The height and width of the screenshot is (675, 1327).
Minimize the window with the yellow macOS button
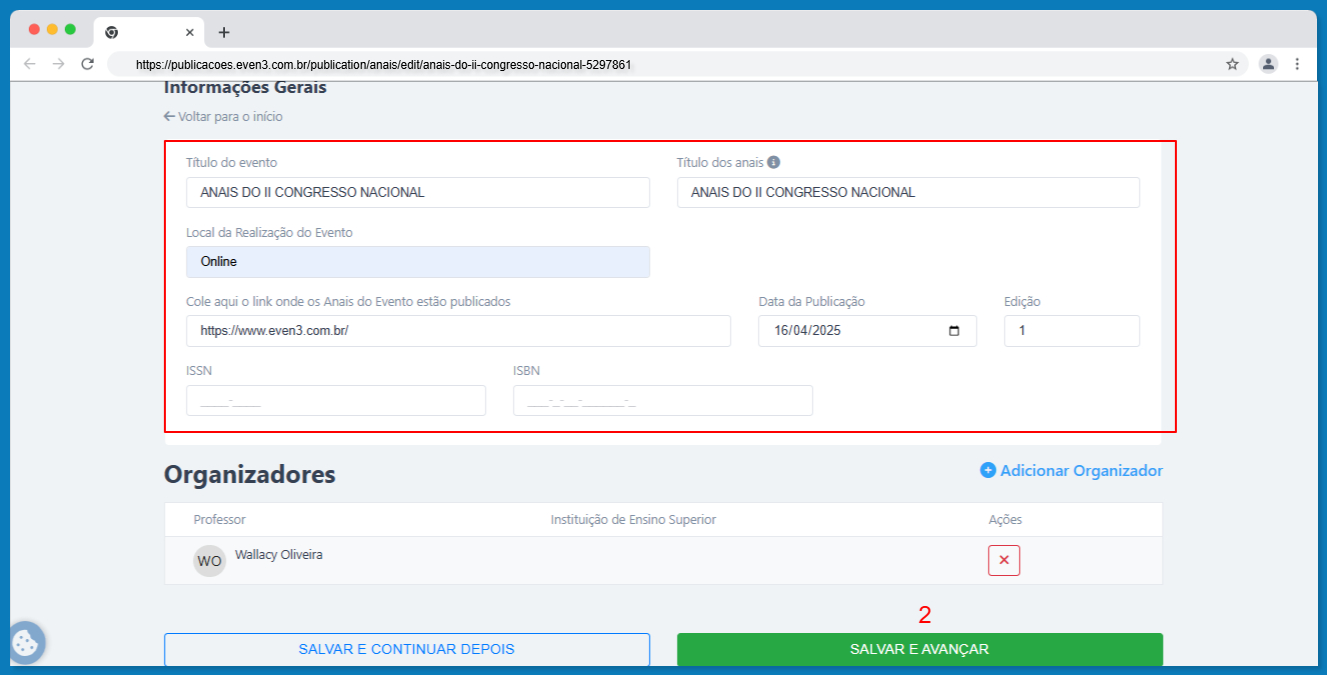pos(53,29)
